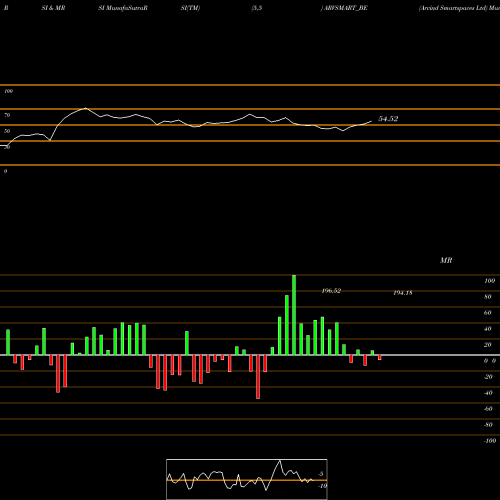Click the -5 label in mini chart
Screen dimensions: 500x500
pos(320,474)
